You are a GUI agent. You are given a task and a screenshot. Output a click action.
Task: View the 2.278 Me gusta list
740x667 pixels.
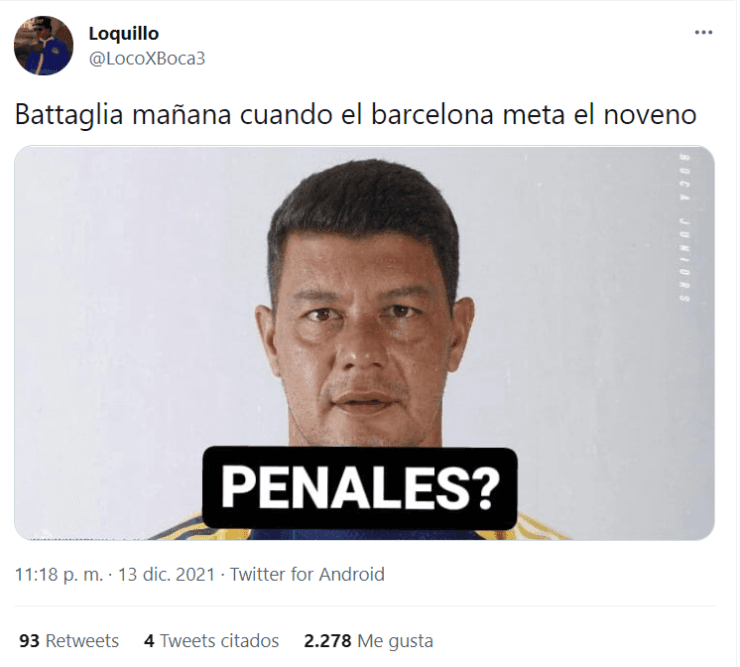pyautogui.click(x=368, y=641)
